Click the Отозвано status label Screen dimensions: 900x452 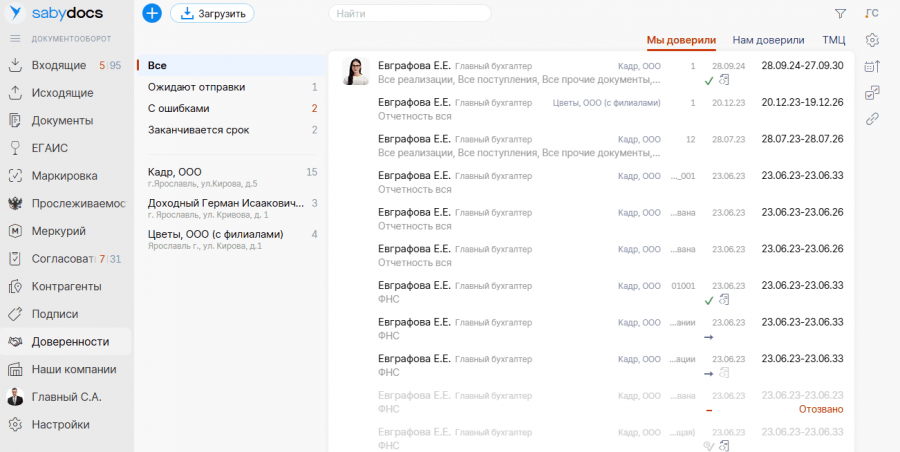(821, 409)
